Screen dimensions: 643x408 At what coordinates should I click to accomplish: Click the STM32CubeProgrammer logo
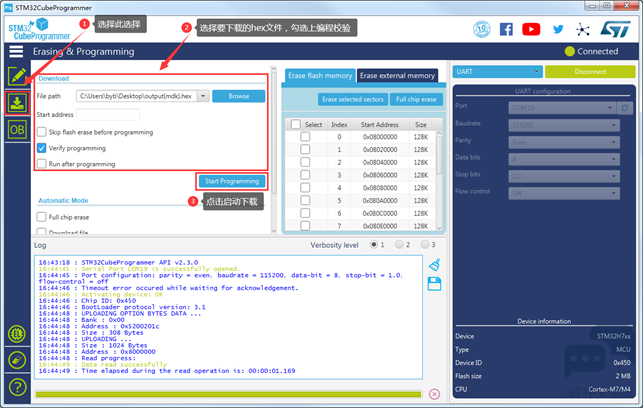tap(39, 30)
